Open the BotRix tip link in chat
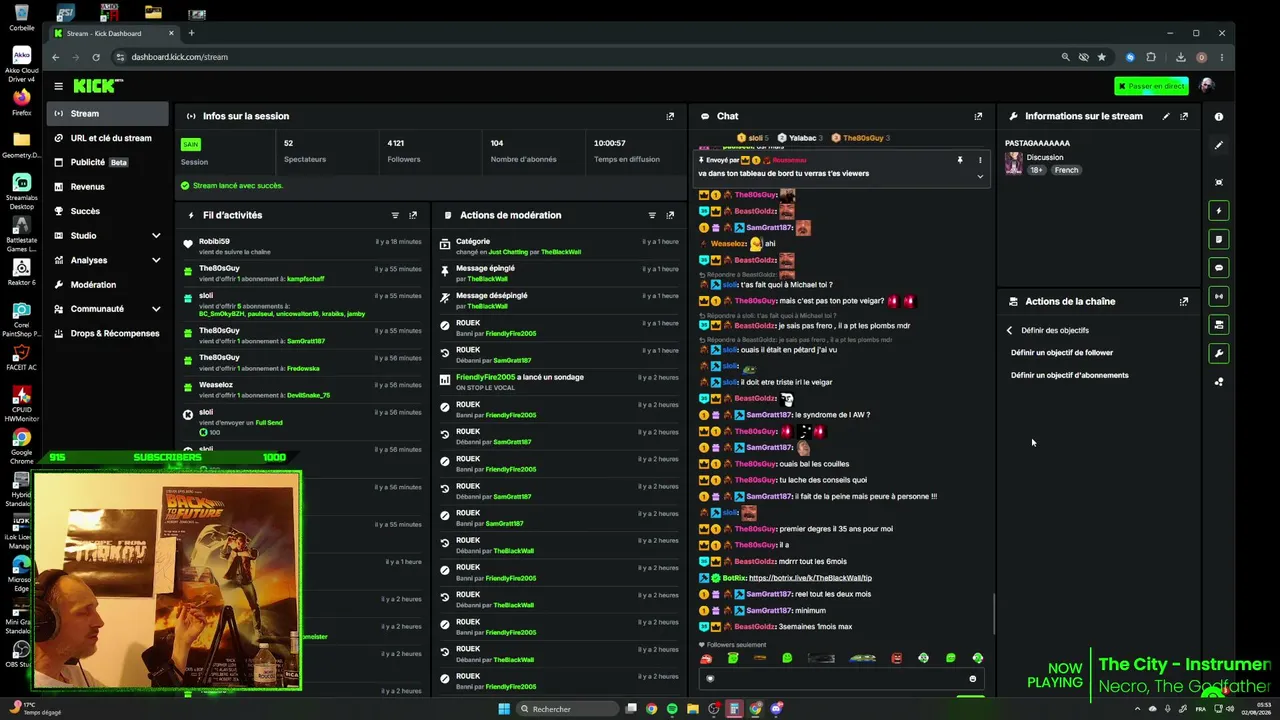This screenshot has height=720, width=1280. click(x=810, y=578)
